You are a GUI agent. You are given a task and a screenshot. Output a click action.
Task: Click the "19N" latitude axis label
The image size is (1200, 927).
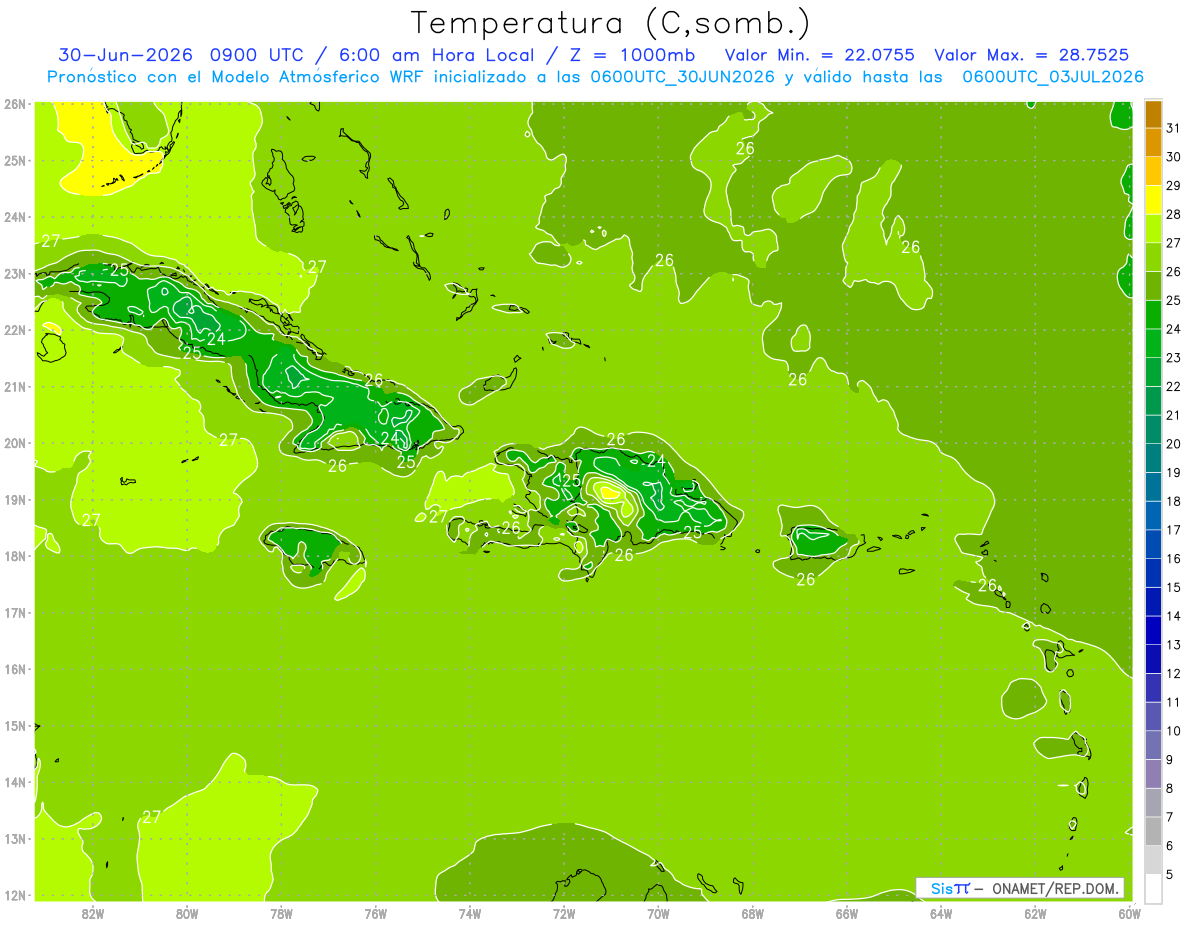(x=15, y=500)
